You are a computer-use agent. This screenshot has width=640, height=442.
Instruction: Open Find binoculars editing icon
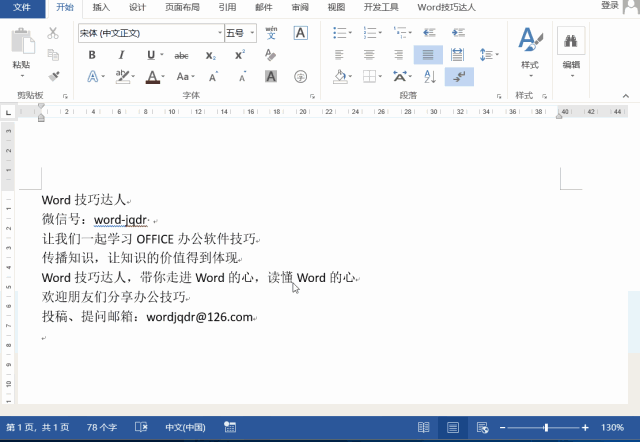pyautogui.click(x=571, y=40)
